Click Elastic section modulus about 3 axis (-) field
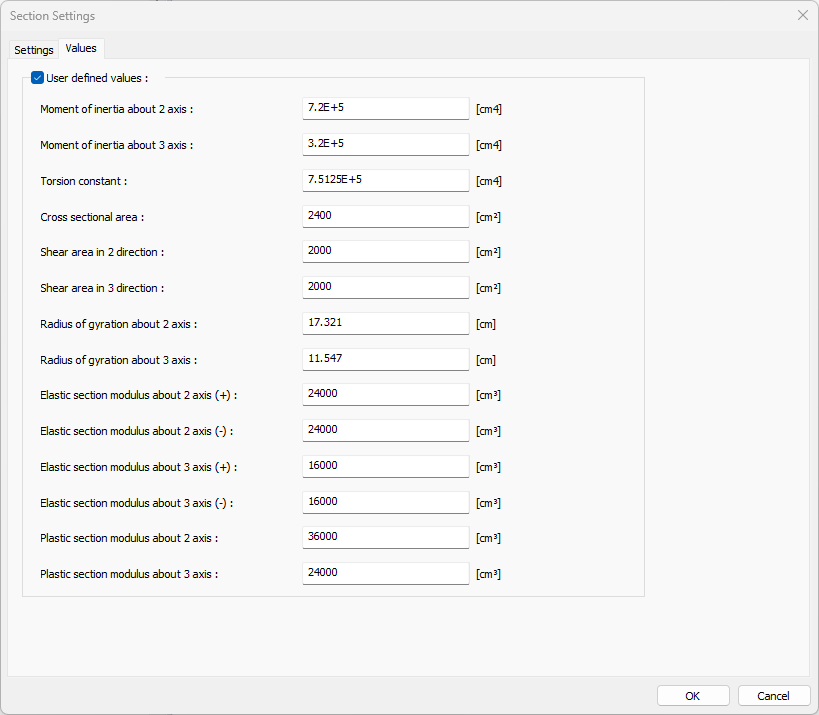Image resolution: width=819 pixels, height=715 pixels. [x=385, y=502]
